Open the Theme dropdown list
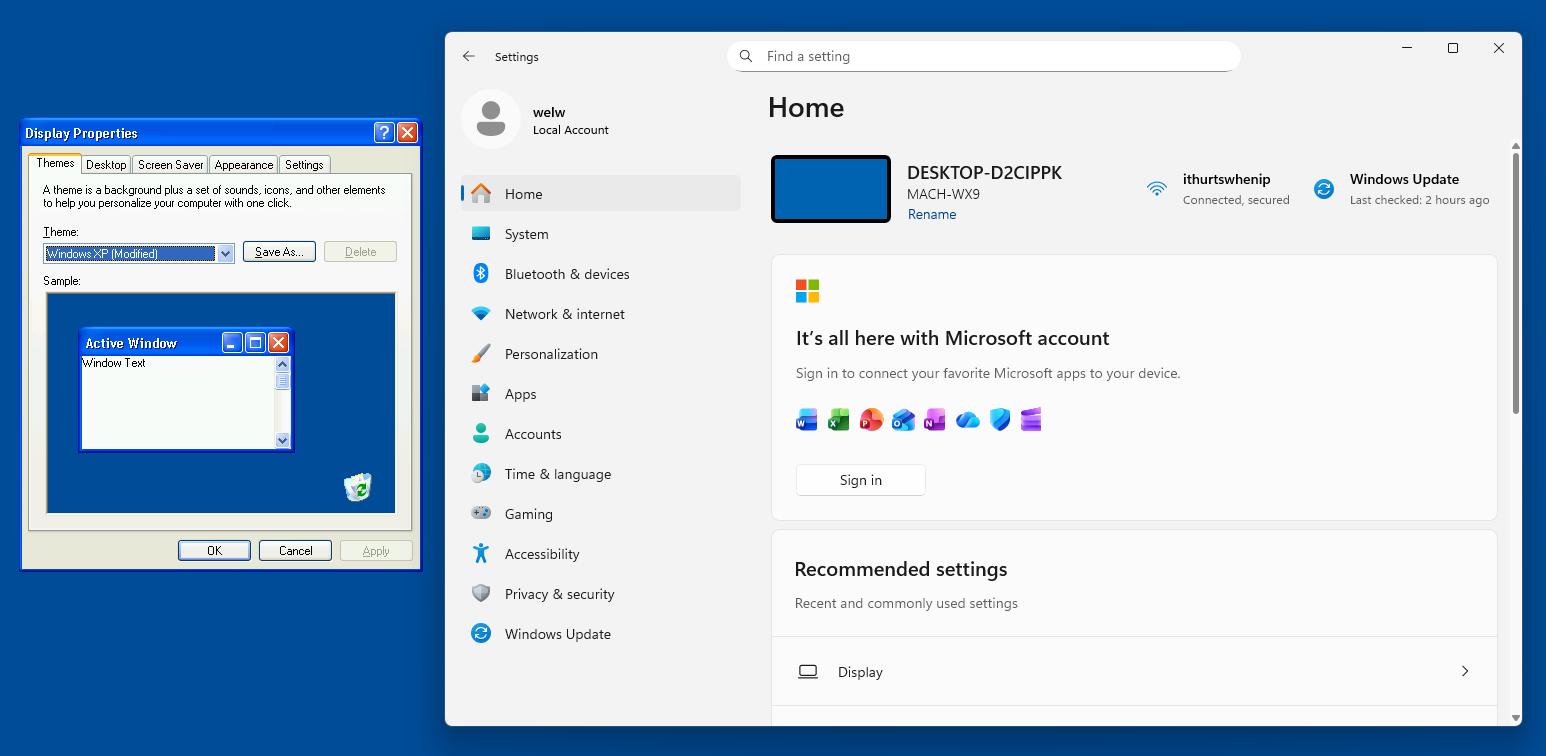This screenshot has height=756, width=1546. coord(226,254)
